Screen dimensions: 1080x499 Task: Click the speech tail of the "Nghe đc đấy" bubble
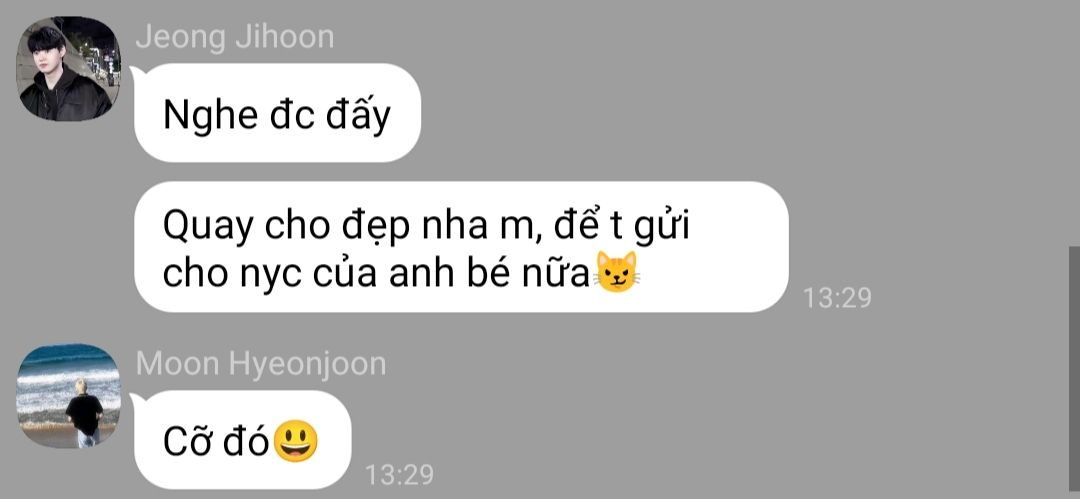click(x=136, y=70)
